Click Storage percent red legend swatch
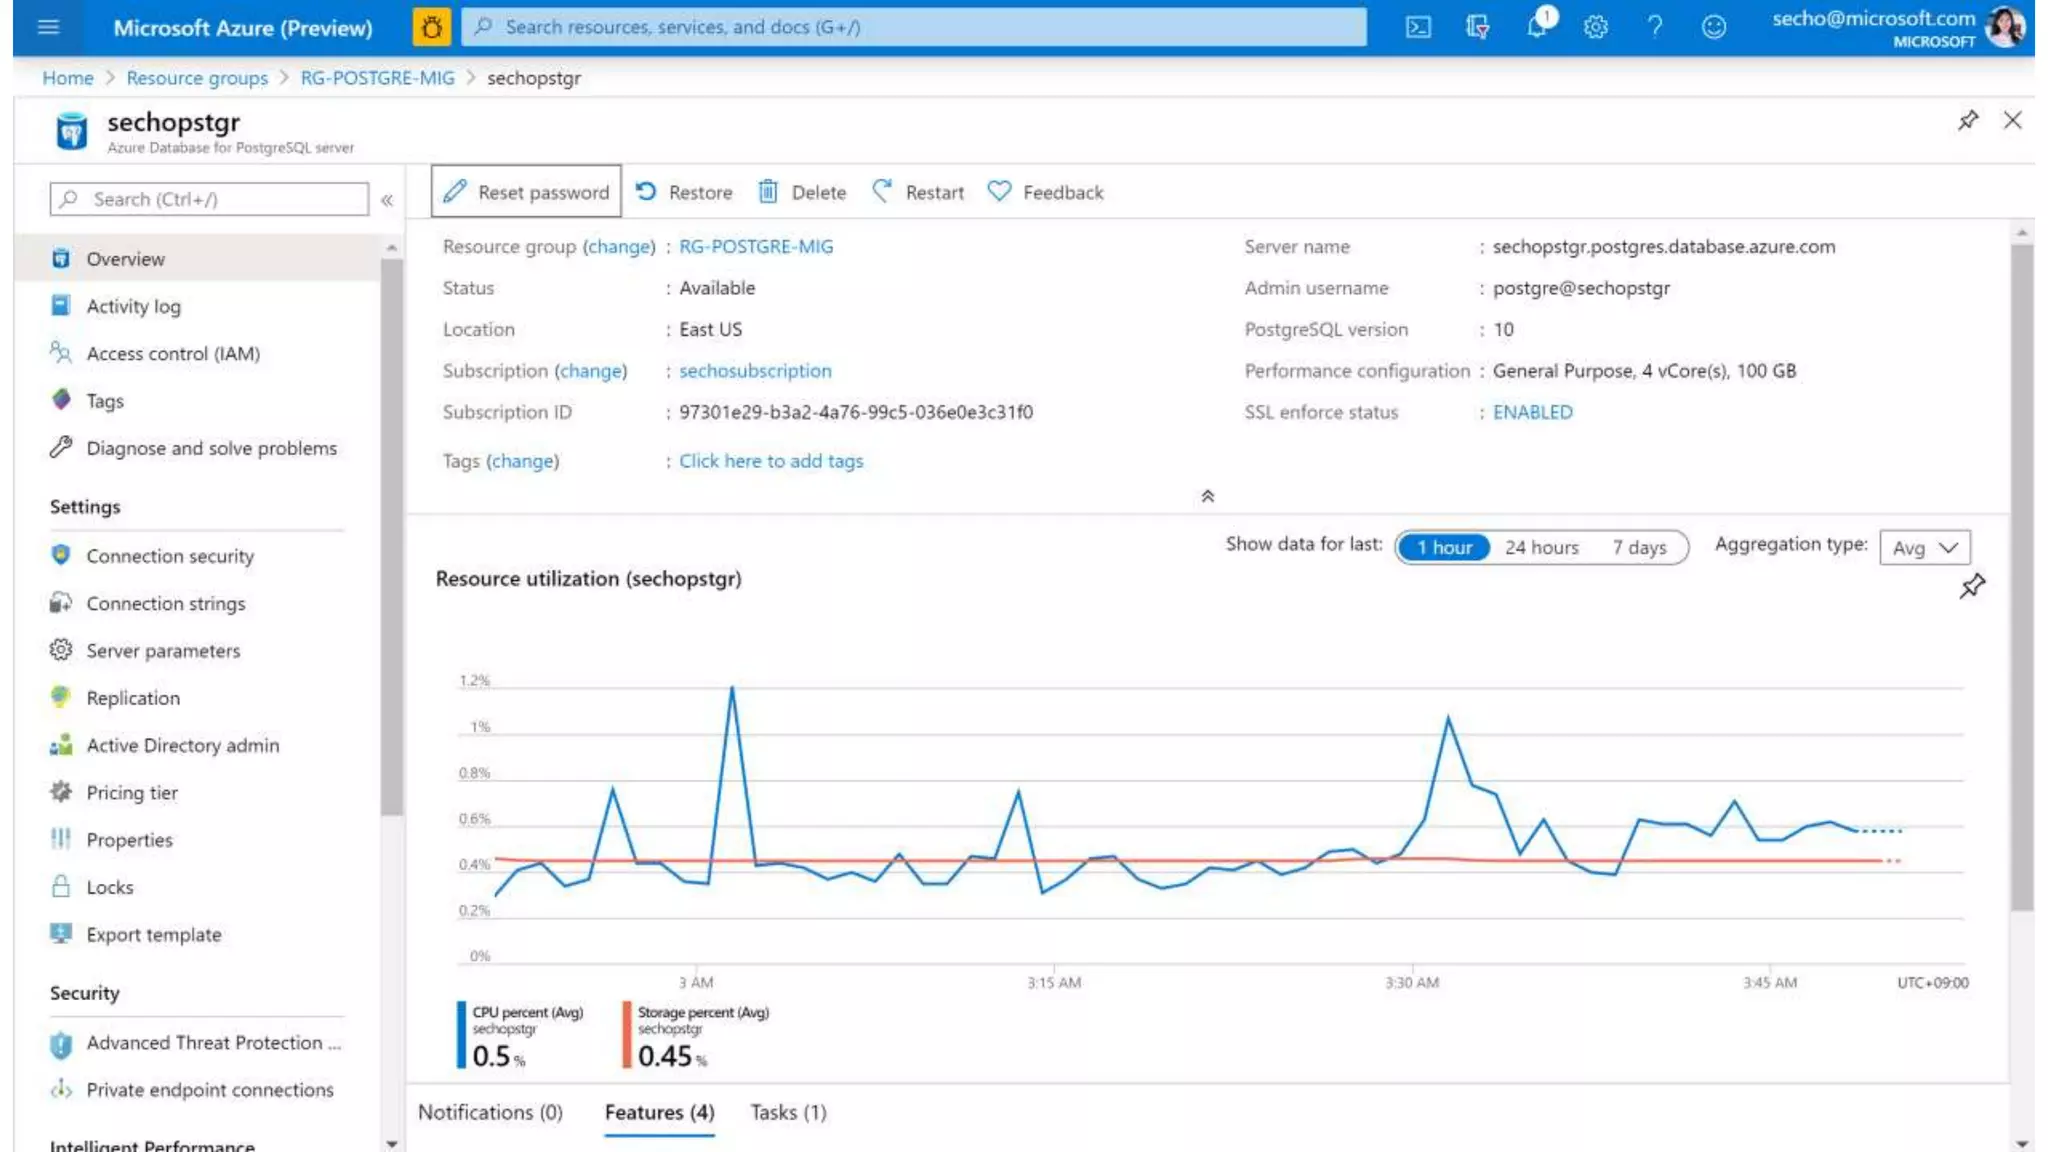Viewport: 2048px width, 1152px height. click(627, 1035)
